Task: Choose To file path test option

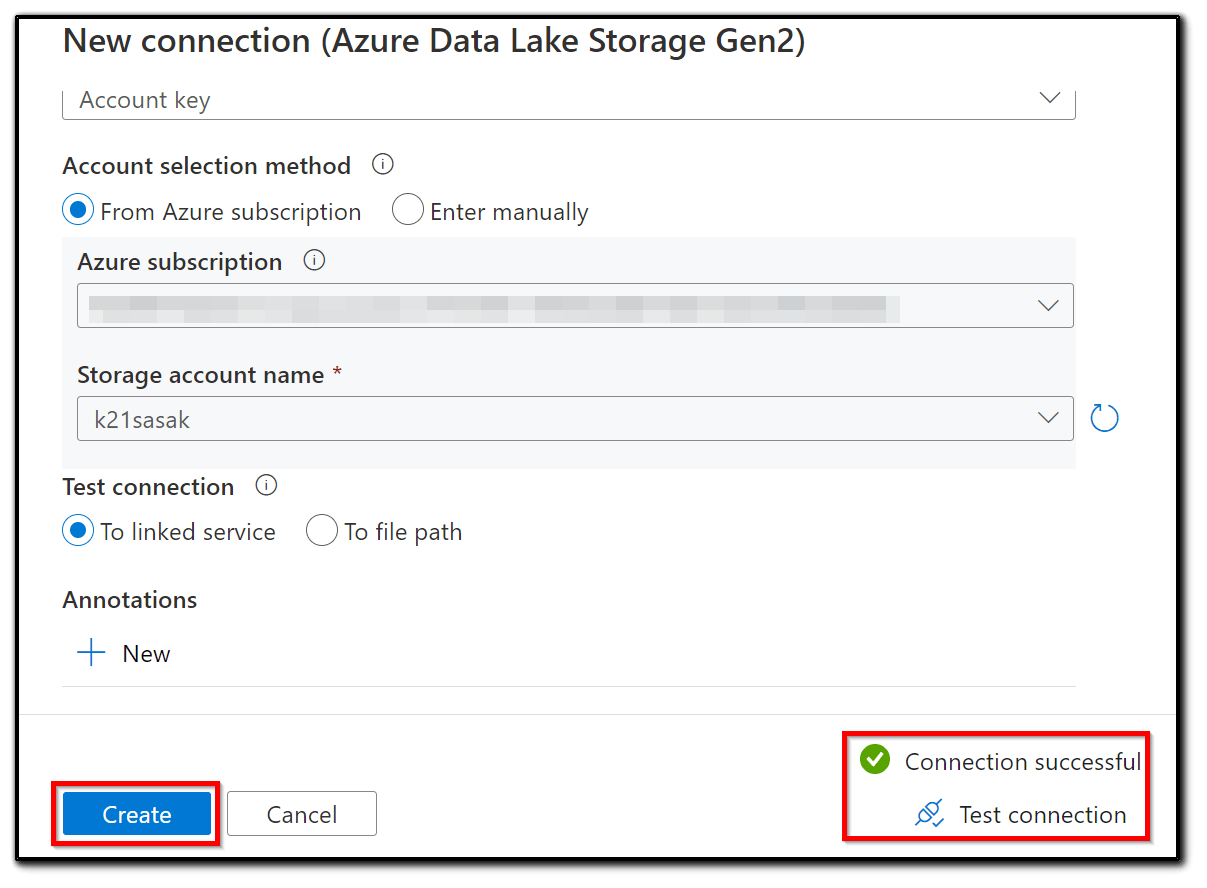Action: click(x=321, y=530)
